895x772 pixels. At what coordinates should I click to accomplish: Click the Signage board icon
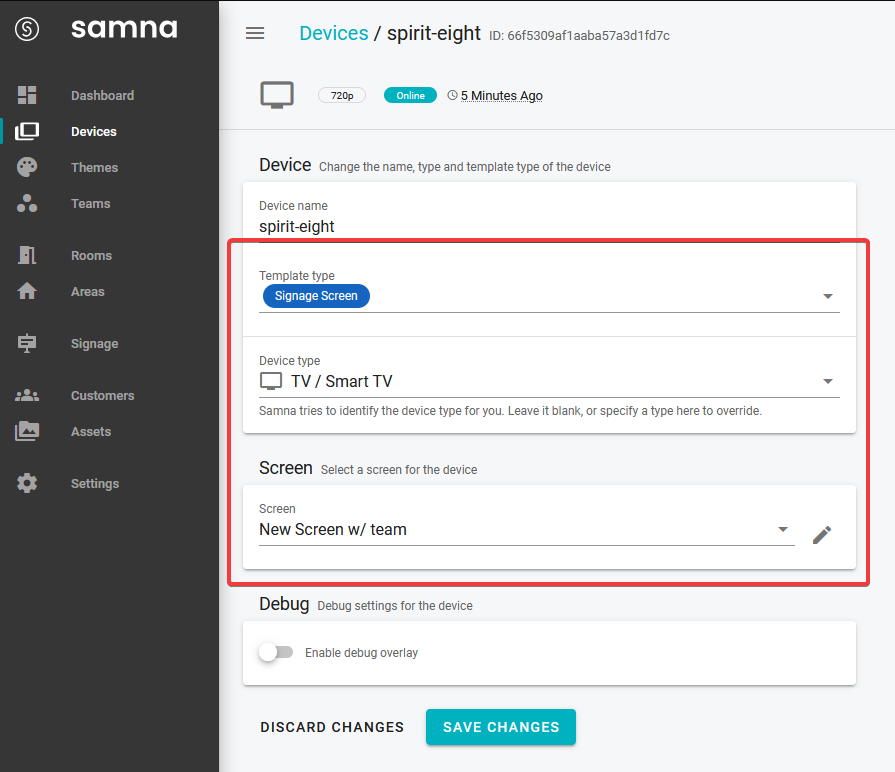(x=27, y=343)
